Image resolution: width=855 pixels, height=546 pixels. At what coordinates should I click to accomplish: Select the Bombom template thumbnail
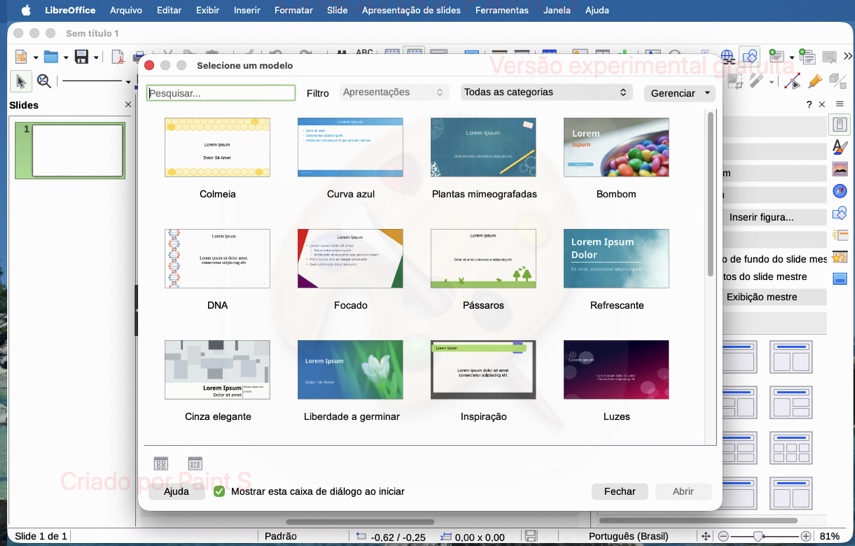click(x=616, y=147)
